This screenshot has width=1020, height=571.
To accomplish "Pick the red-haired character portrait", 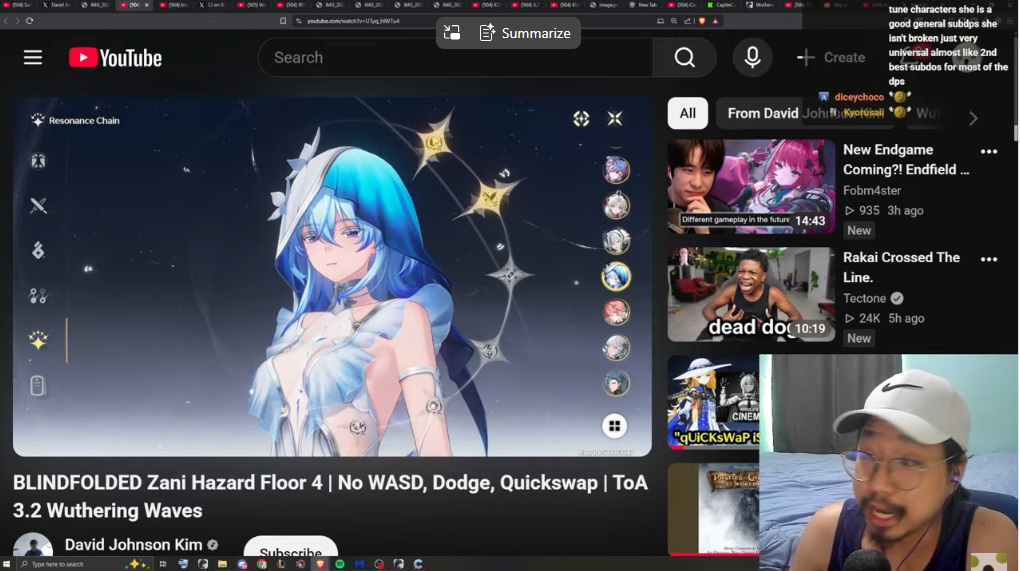I will [615, 312].
